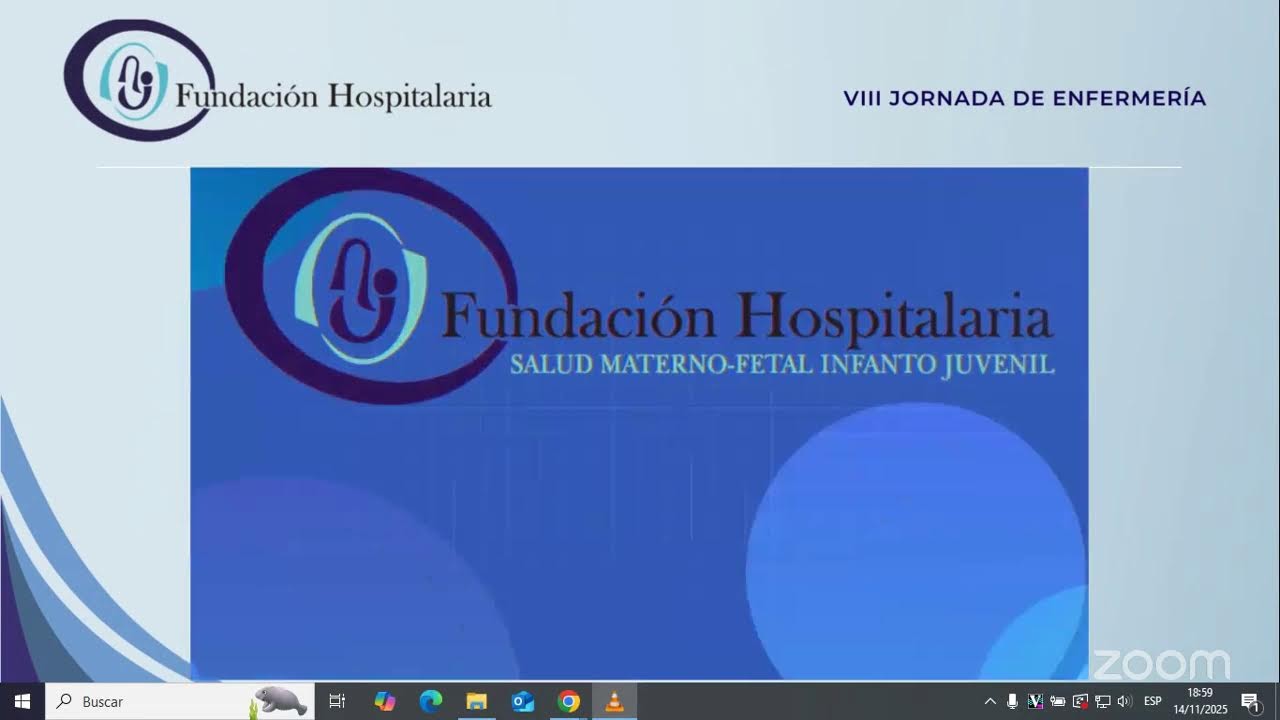Open the network connection tray icon
Viewport: 1280px width, 720px height.
[x=1103, y=701]
